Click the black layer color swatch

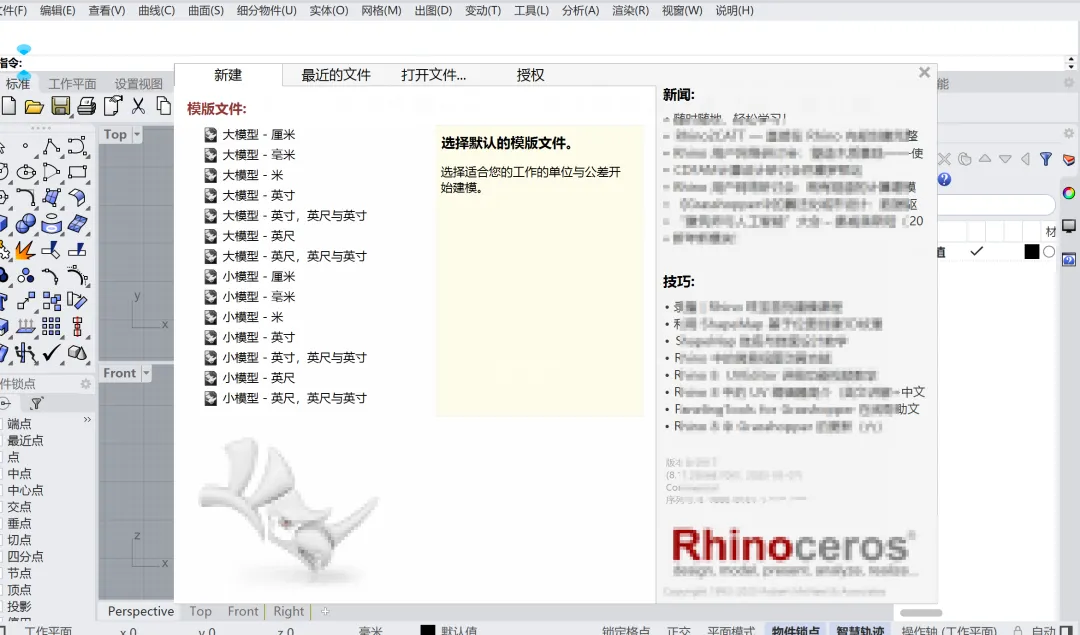pyautogui.click(x=1031, y=251)
